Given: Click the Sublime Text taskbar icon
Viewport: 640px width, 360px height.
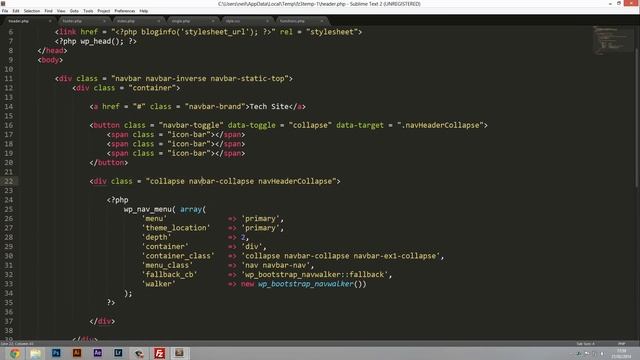Looking at the screenshot, I should point(179,353).
